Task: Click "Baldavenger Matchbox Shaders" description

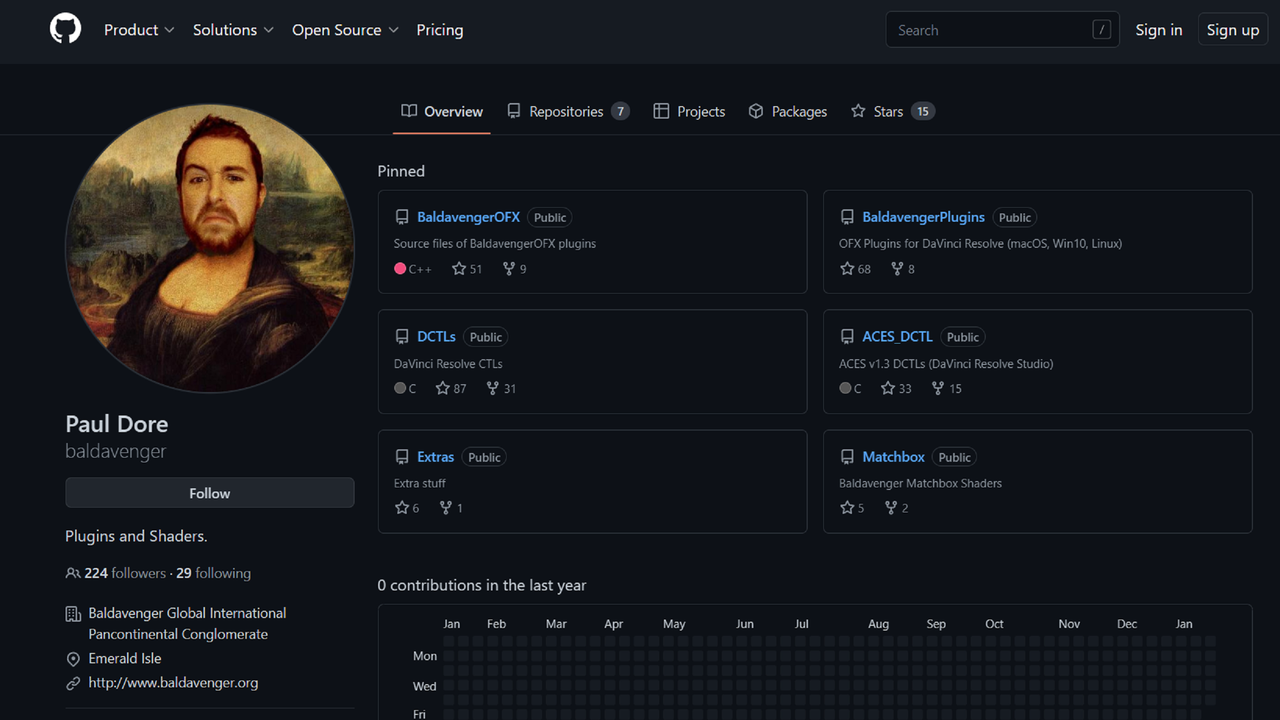Action: tap(920, 483)
